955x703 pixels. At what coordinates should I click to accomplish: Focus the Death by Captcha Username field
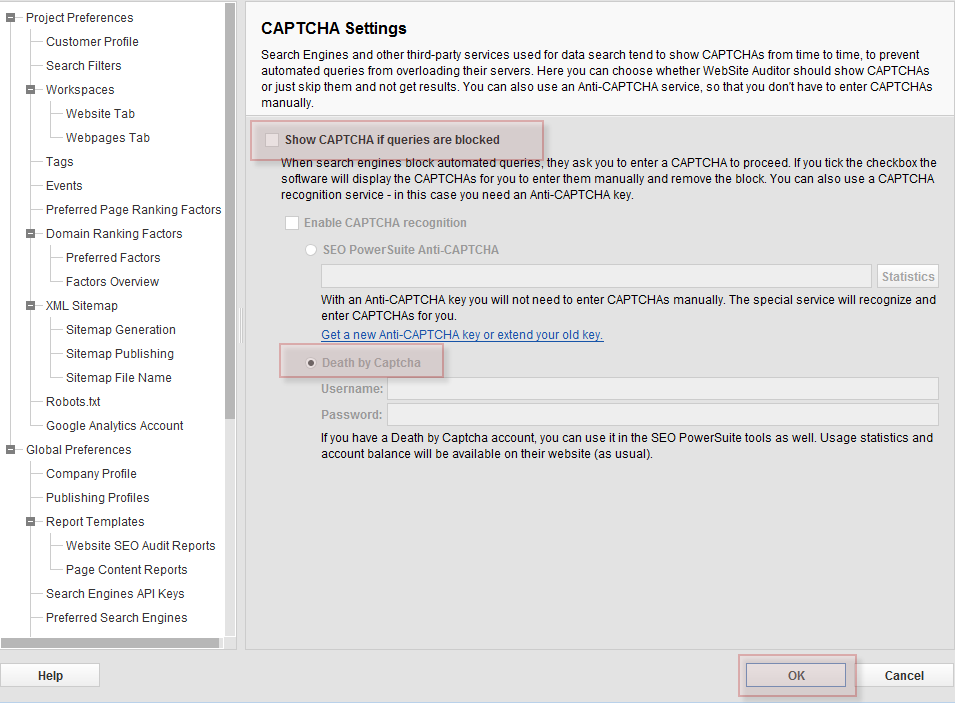coord(663,389)
